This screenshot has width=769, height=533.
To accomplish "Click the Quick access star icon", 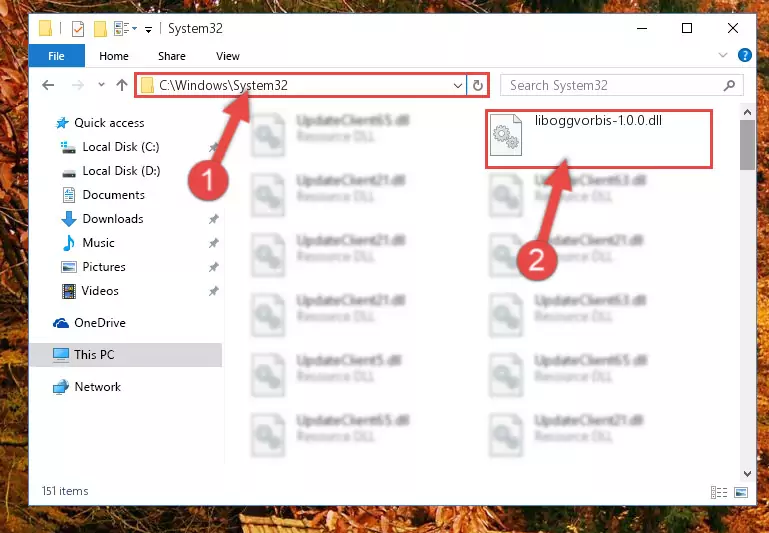I will click(x=62, y=123).
